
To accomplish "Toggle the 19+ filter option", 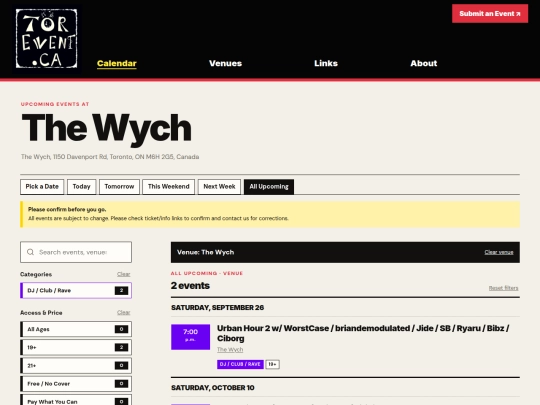I will (76, 347).
